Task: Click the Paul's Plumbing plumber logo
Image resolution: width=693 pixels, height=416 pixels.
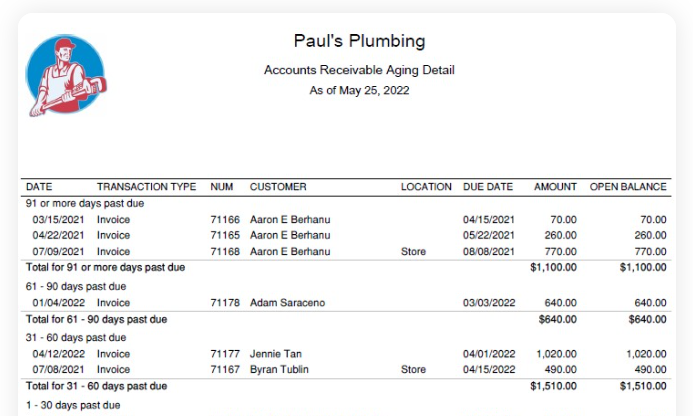Action: click(66, 75)
